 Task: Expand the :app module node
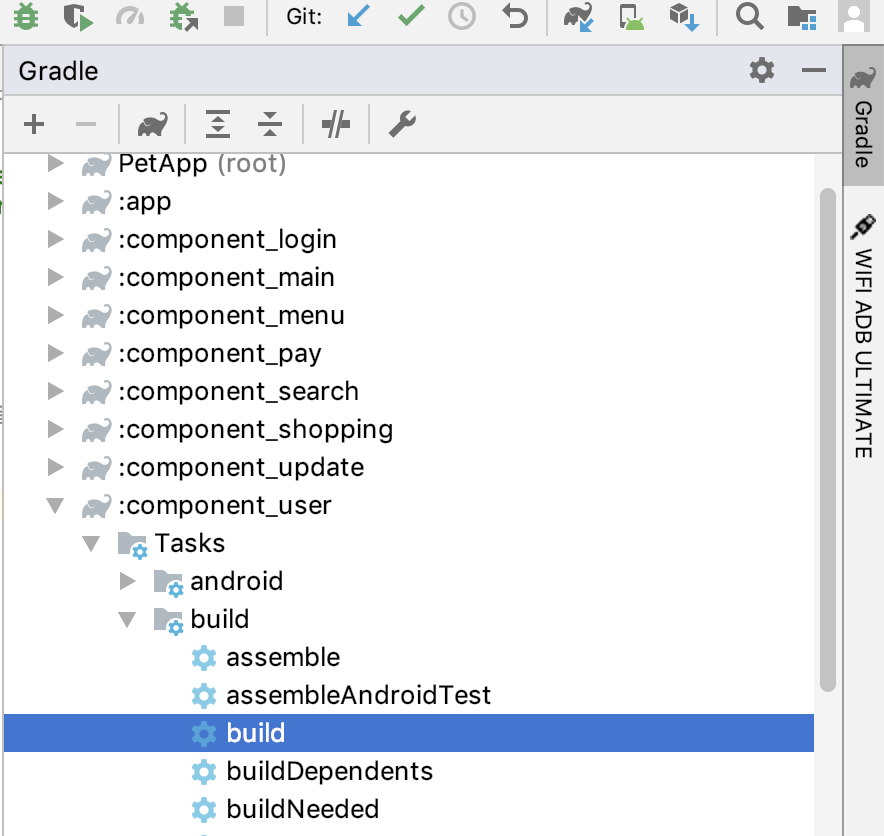coord(55,201)
